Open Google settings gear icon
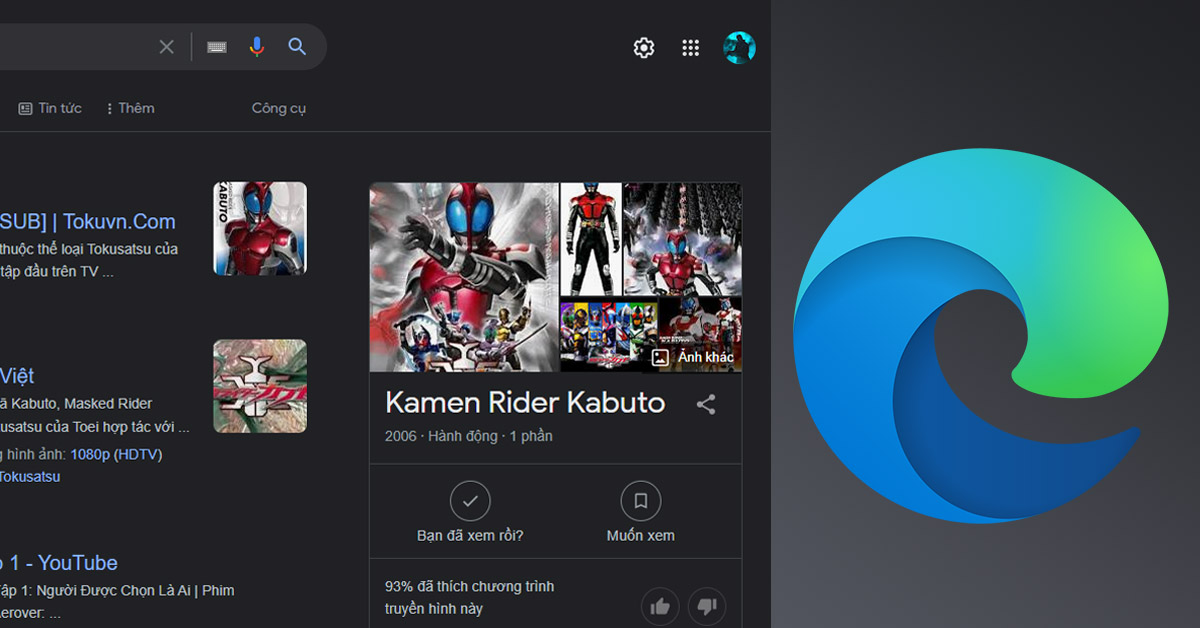Viewport: 1200px width, 628px height. [x=644, y=47]
